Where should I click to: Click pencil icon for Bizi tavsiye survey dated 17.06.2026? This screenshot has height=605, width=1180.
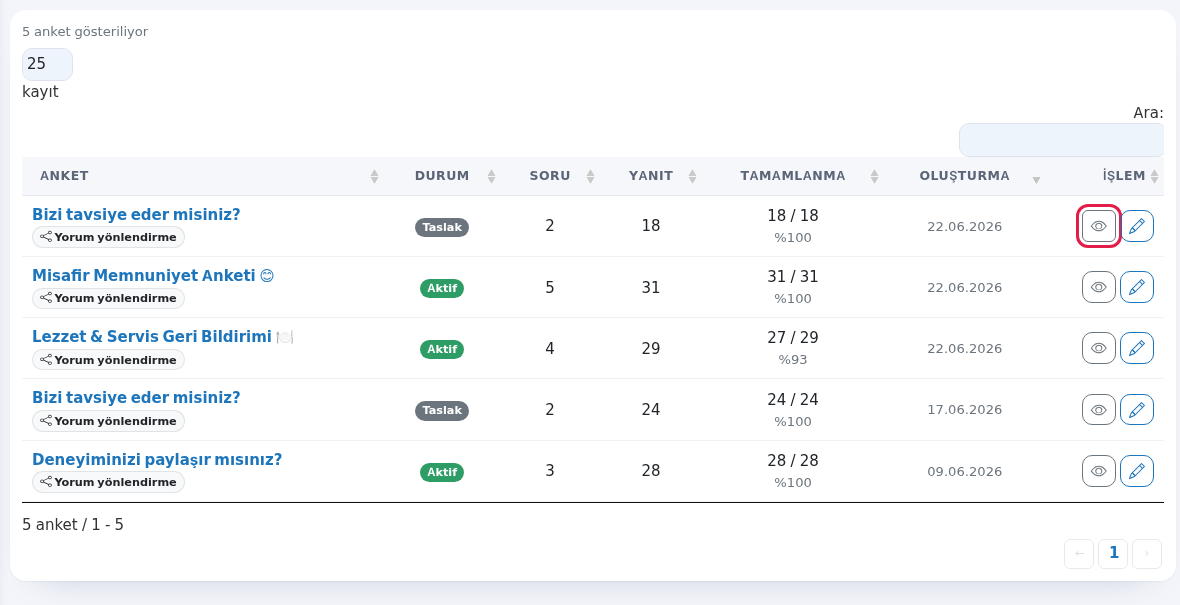[1137, 410]
